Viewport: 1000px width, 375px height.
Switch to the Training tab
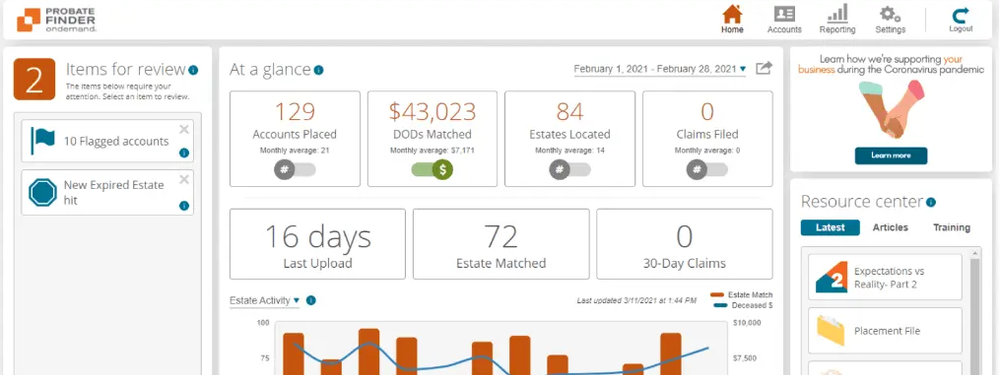click(x=952, y=228)
